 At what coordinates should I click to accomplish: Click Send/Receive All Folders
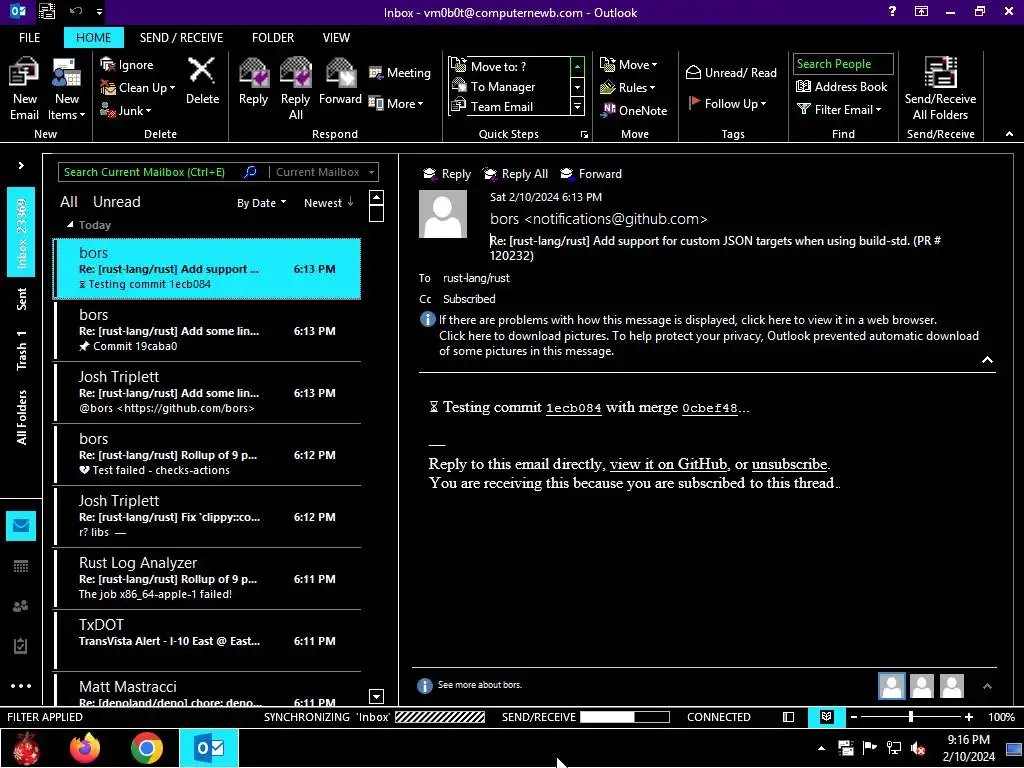(x=940, y=89)
